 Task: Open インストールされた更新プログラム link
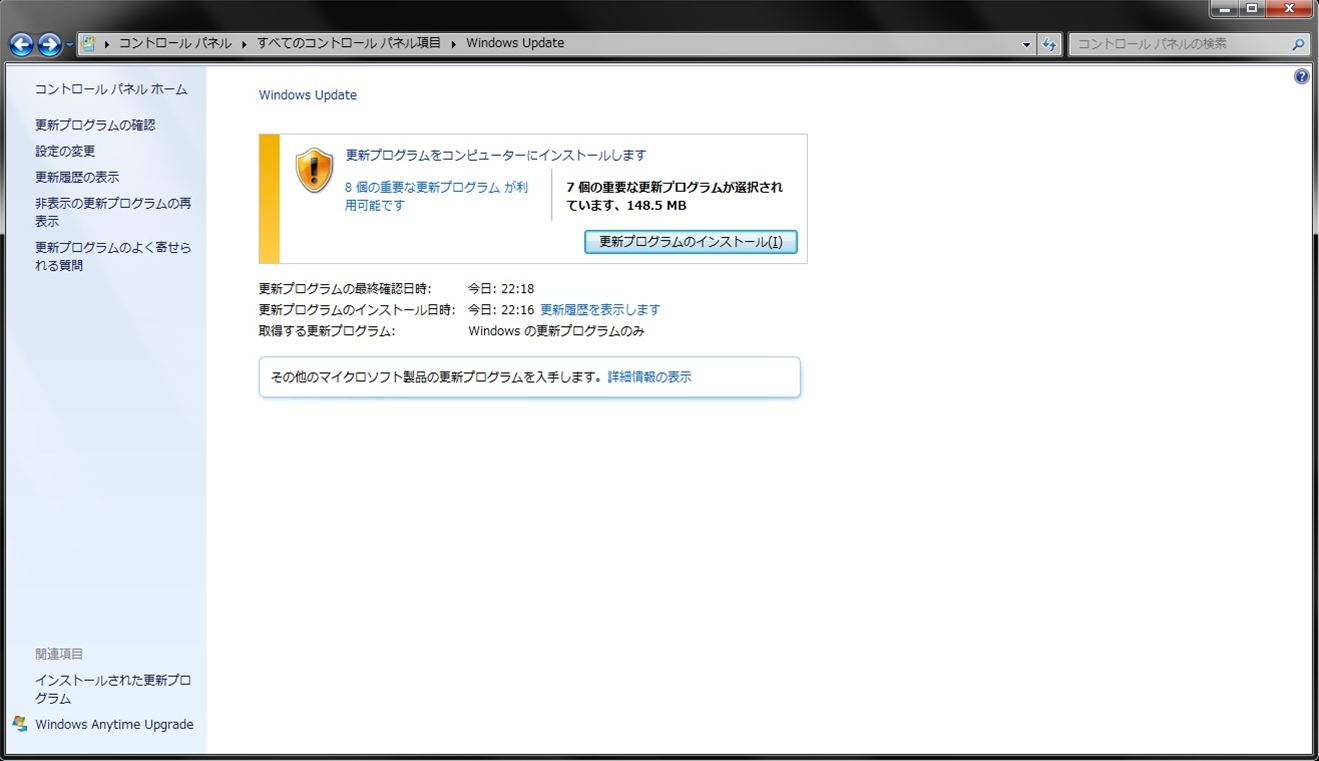click(113, 689)
